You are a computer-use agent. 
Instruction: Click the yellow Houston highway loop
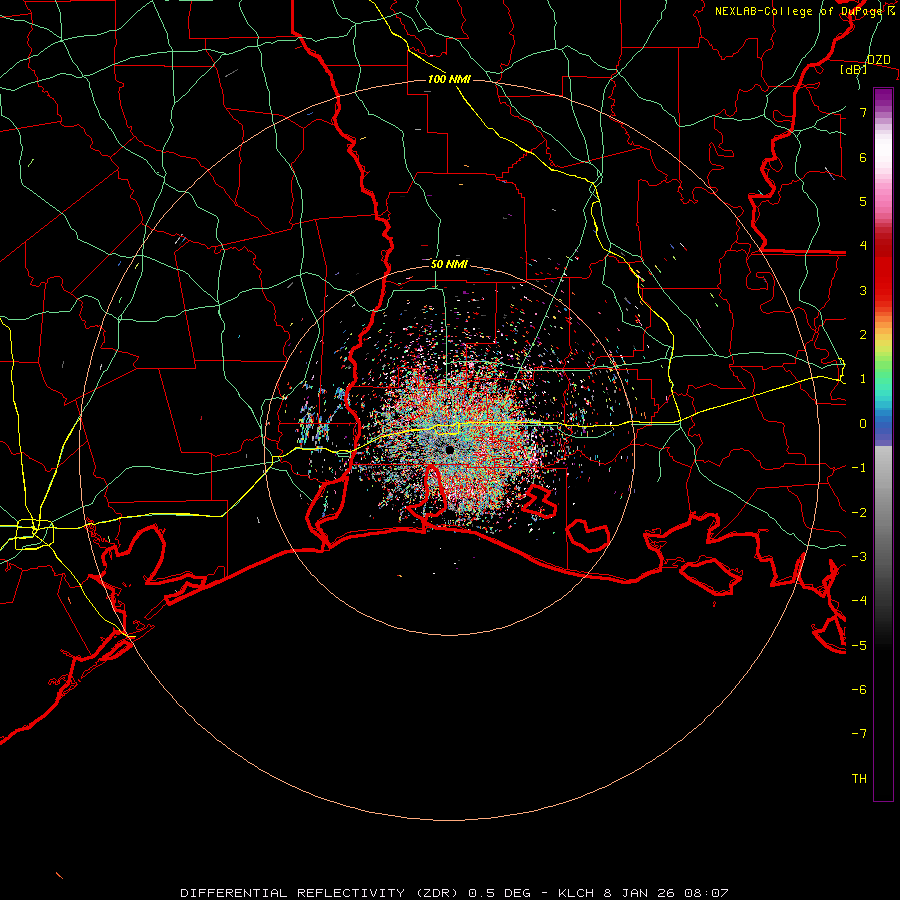(x=34, y=533)
